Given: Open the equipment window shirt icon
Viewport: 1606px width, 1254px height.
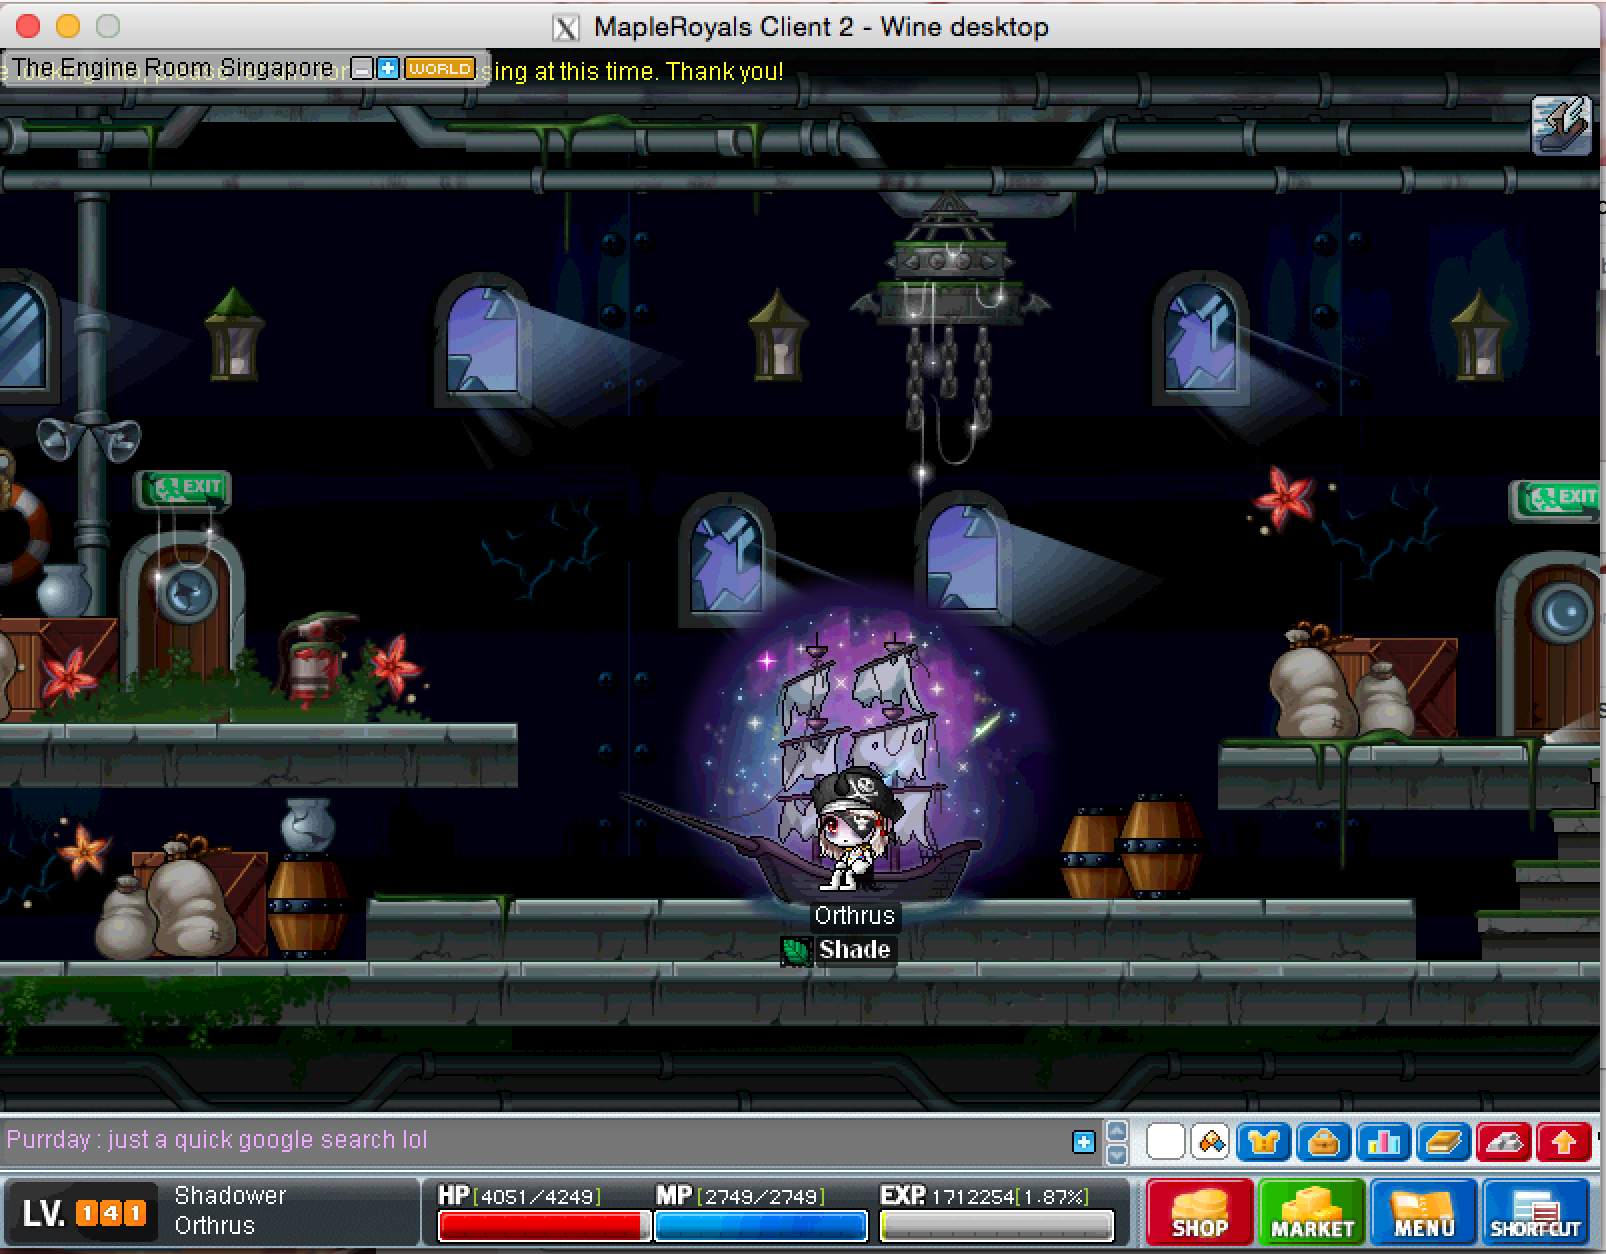Looking at the screenshot, I should (1263, 1141).
